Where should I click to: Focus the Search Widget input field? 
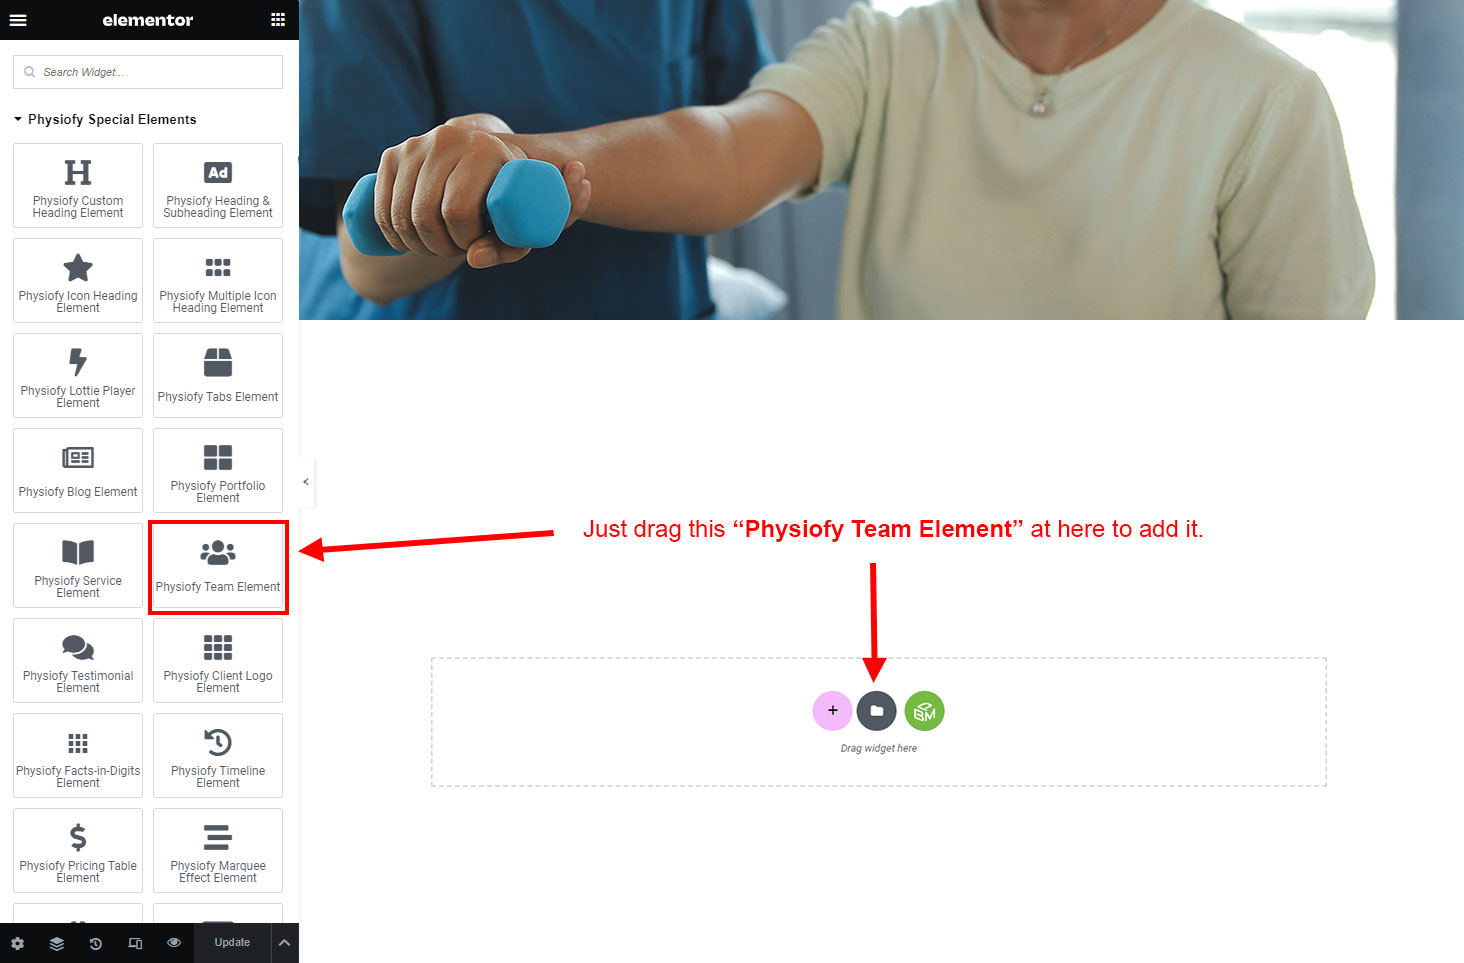point(148,72)
